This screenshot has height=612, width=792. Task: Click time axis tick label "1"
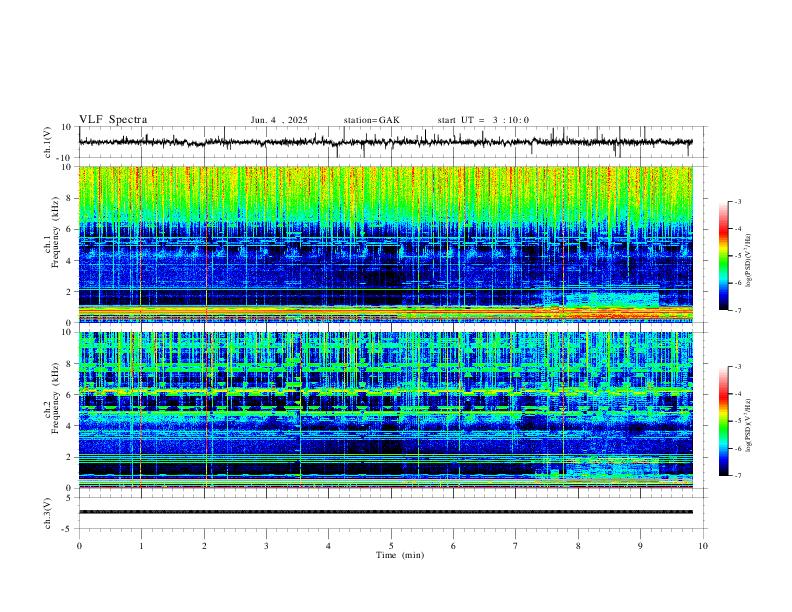click(141, 546)
